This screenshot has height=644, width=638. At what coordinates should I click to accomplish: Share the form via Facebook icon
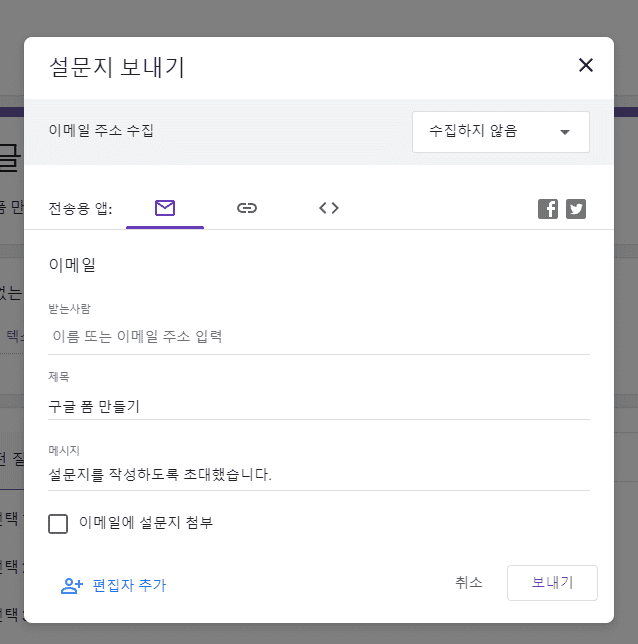click(x=548, y=209)
